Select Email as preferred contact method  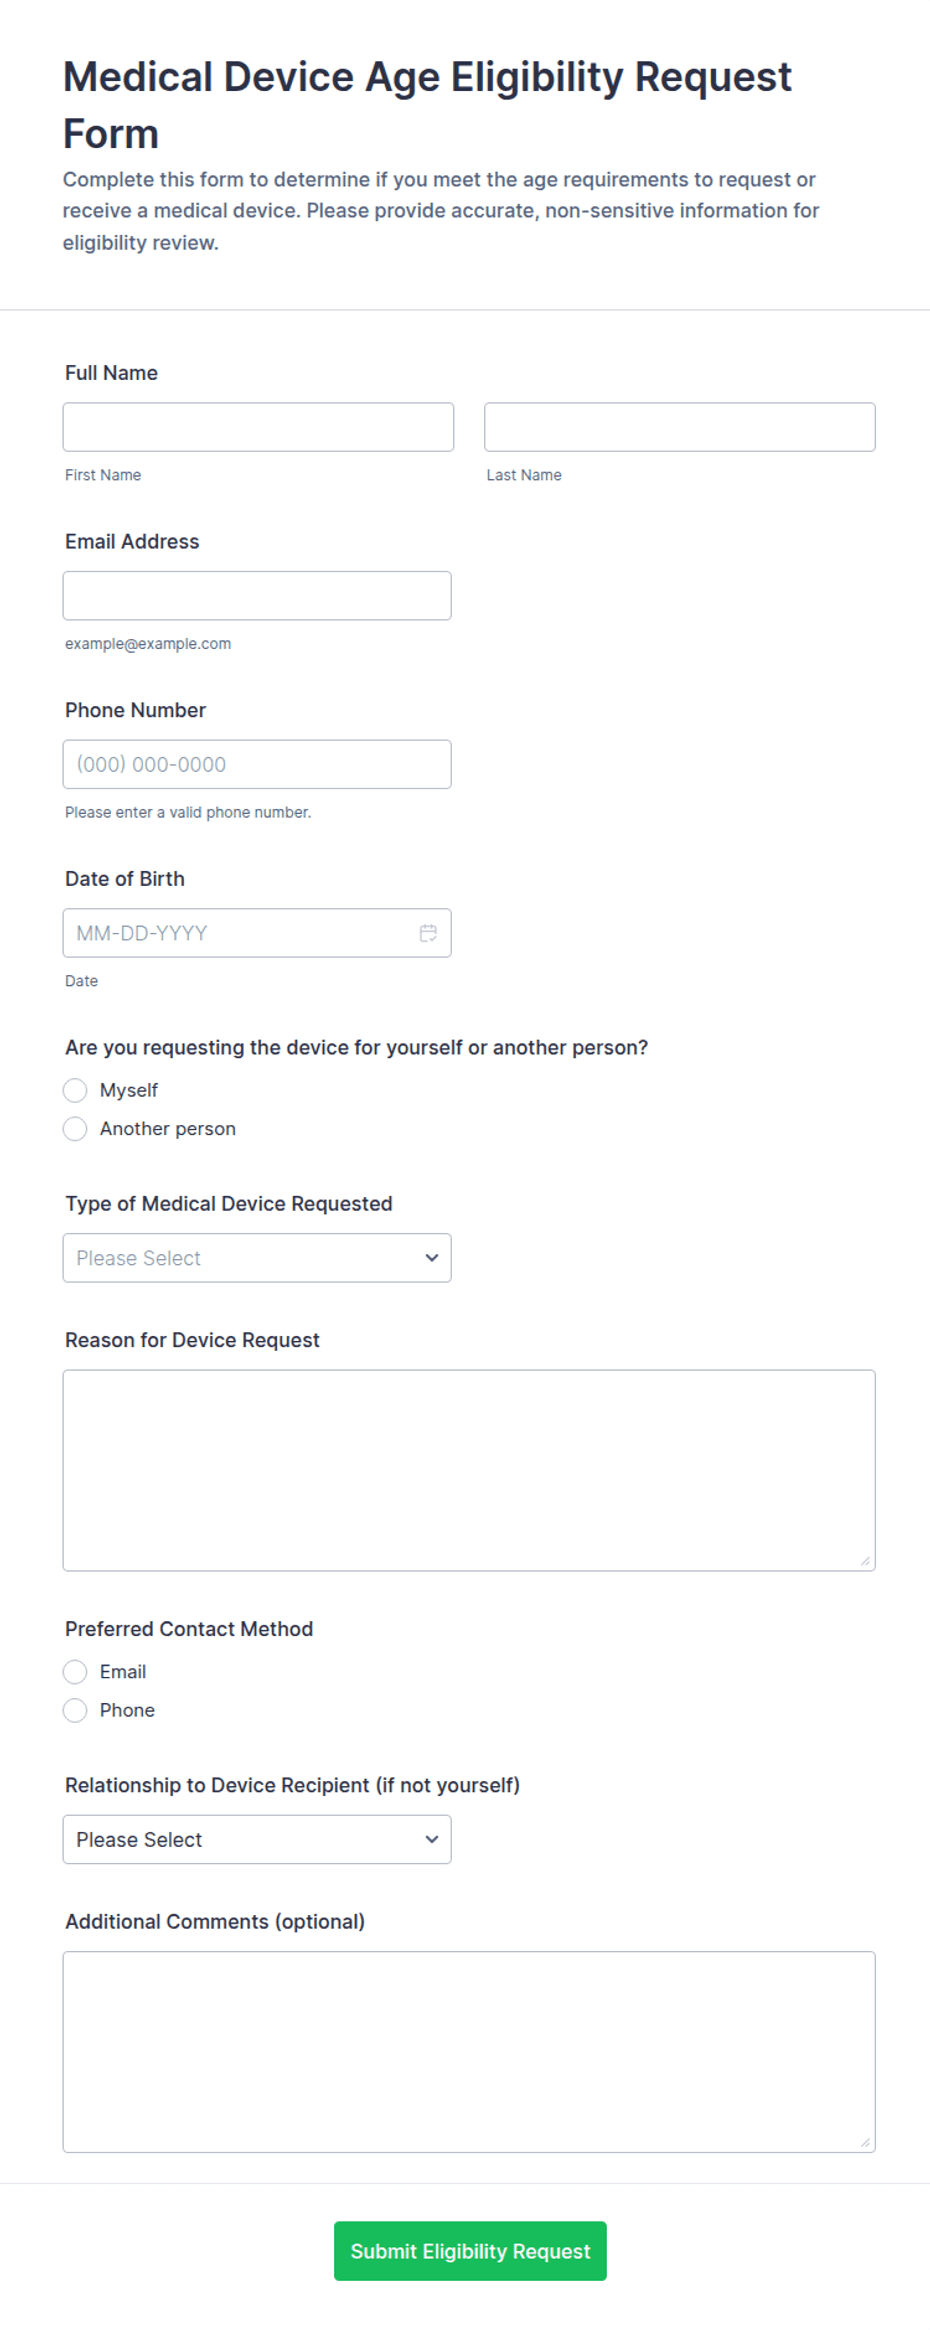point(75,1672)
